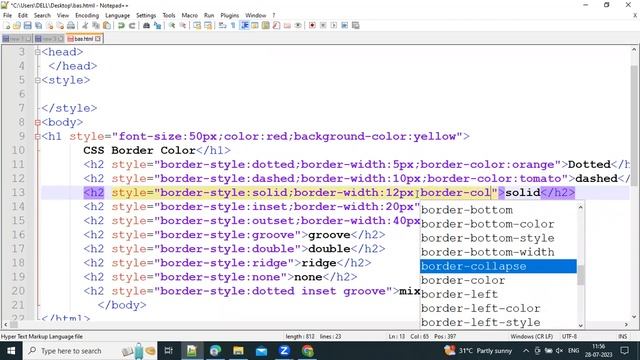Toggle Synchronize Horizontal Scrolling icon
The image size is (640, 360).
point(208,25)
